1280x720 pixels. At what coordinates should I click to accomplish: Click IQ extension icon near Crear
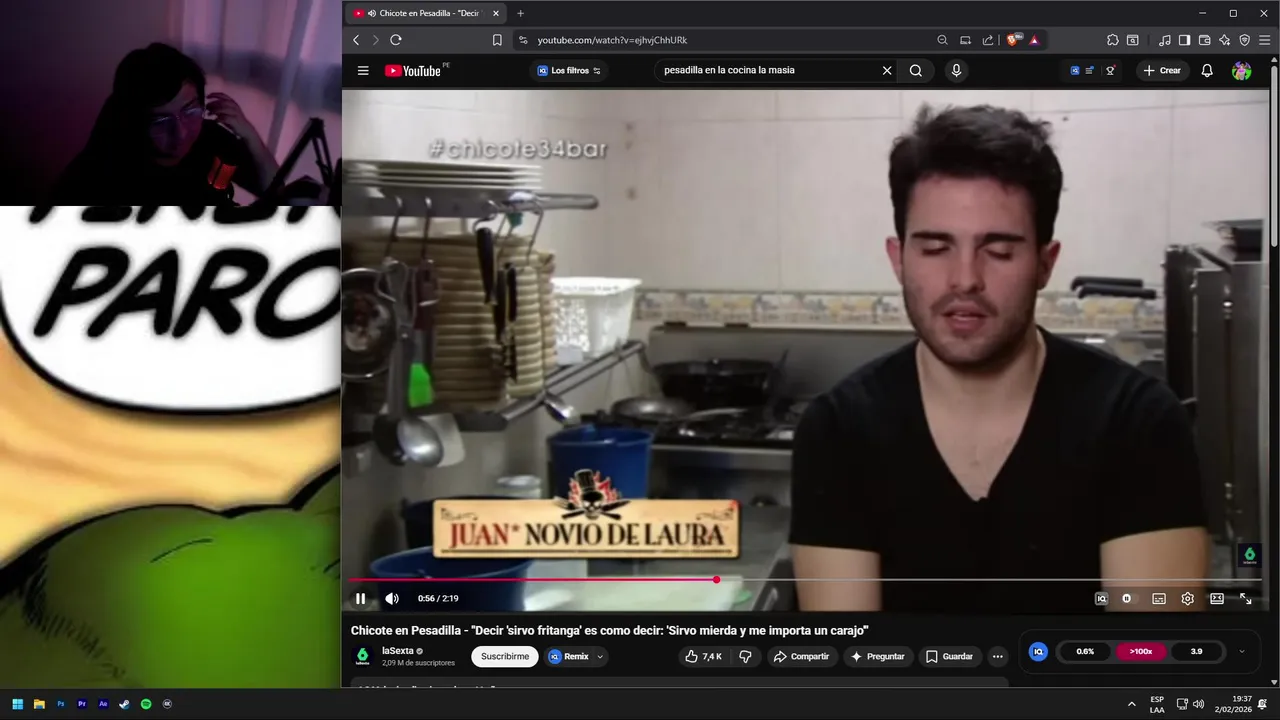click(1075, 71)
